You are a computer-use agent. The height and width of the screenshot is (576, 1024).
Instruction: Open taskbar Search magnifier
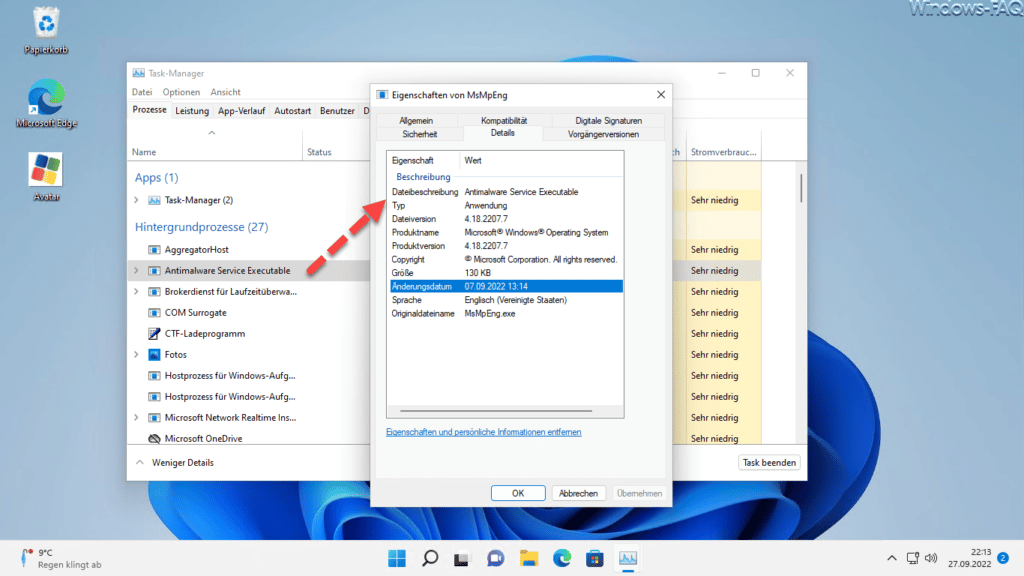click(430, 558)
